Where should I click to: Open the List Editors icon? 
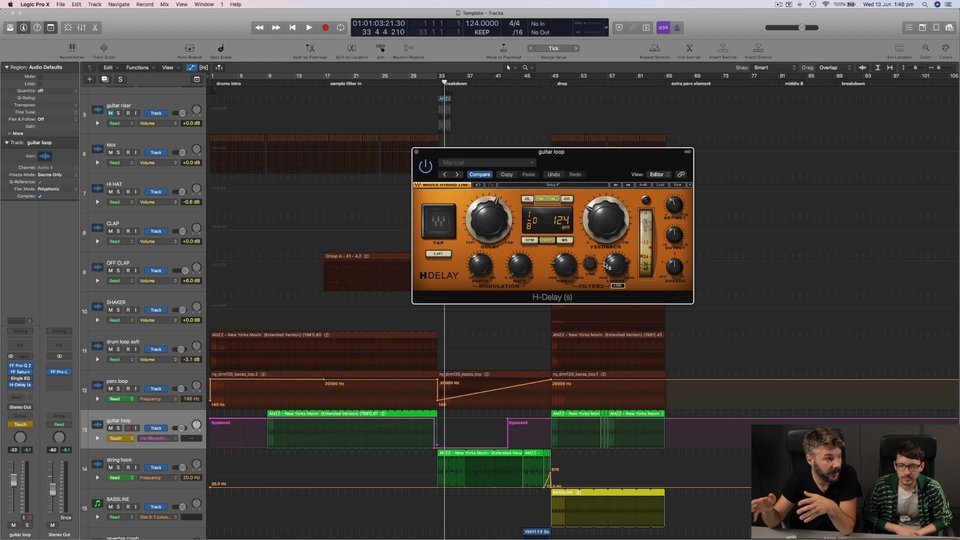[909, 28]
